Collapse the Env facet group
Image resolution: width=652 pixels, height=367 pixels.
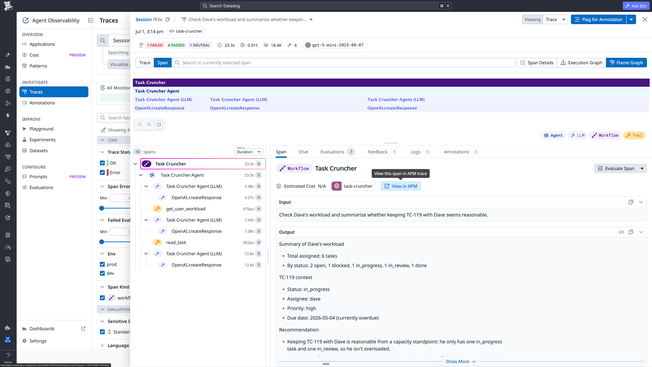[102, 254]
